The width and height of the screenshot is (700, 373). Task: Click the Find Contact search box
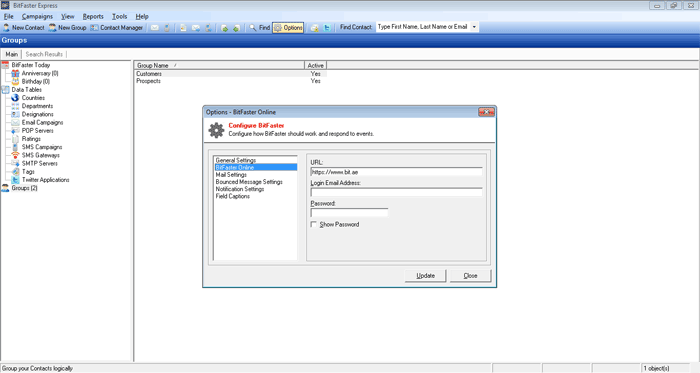423,27
